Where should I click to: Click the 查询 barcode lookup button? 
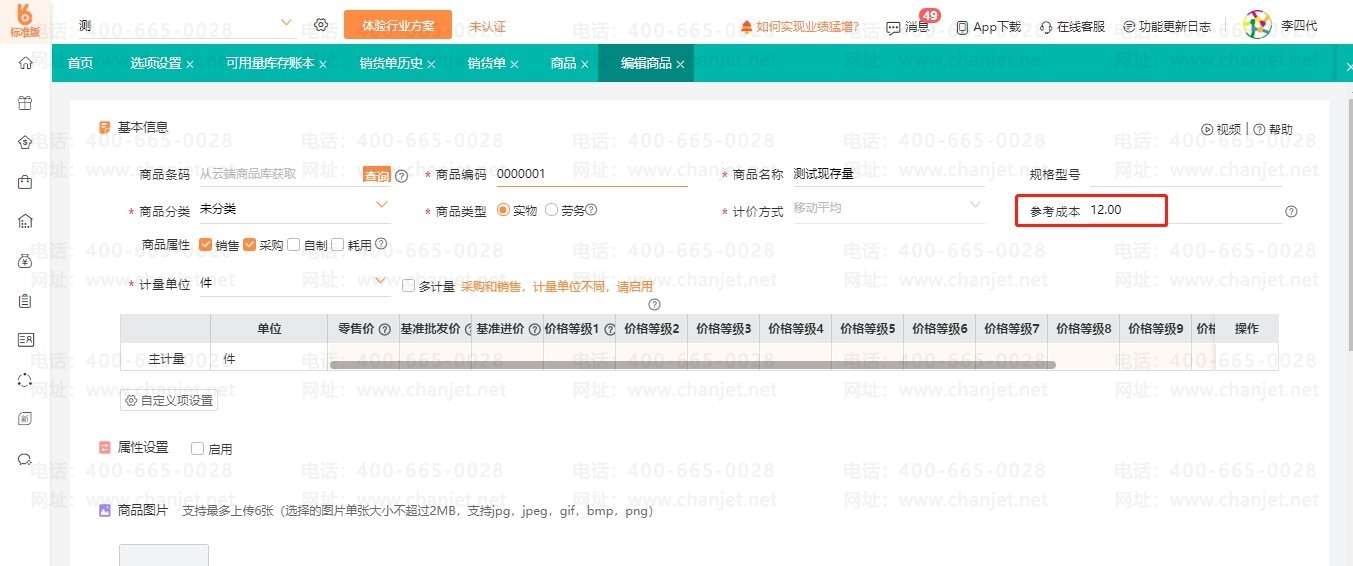click(x=376, y=175)
